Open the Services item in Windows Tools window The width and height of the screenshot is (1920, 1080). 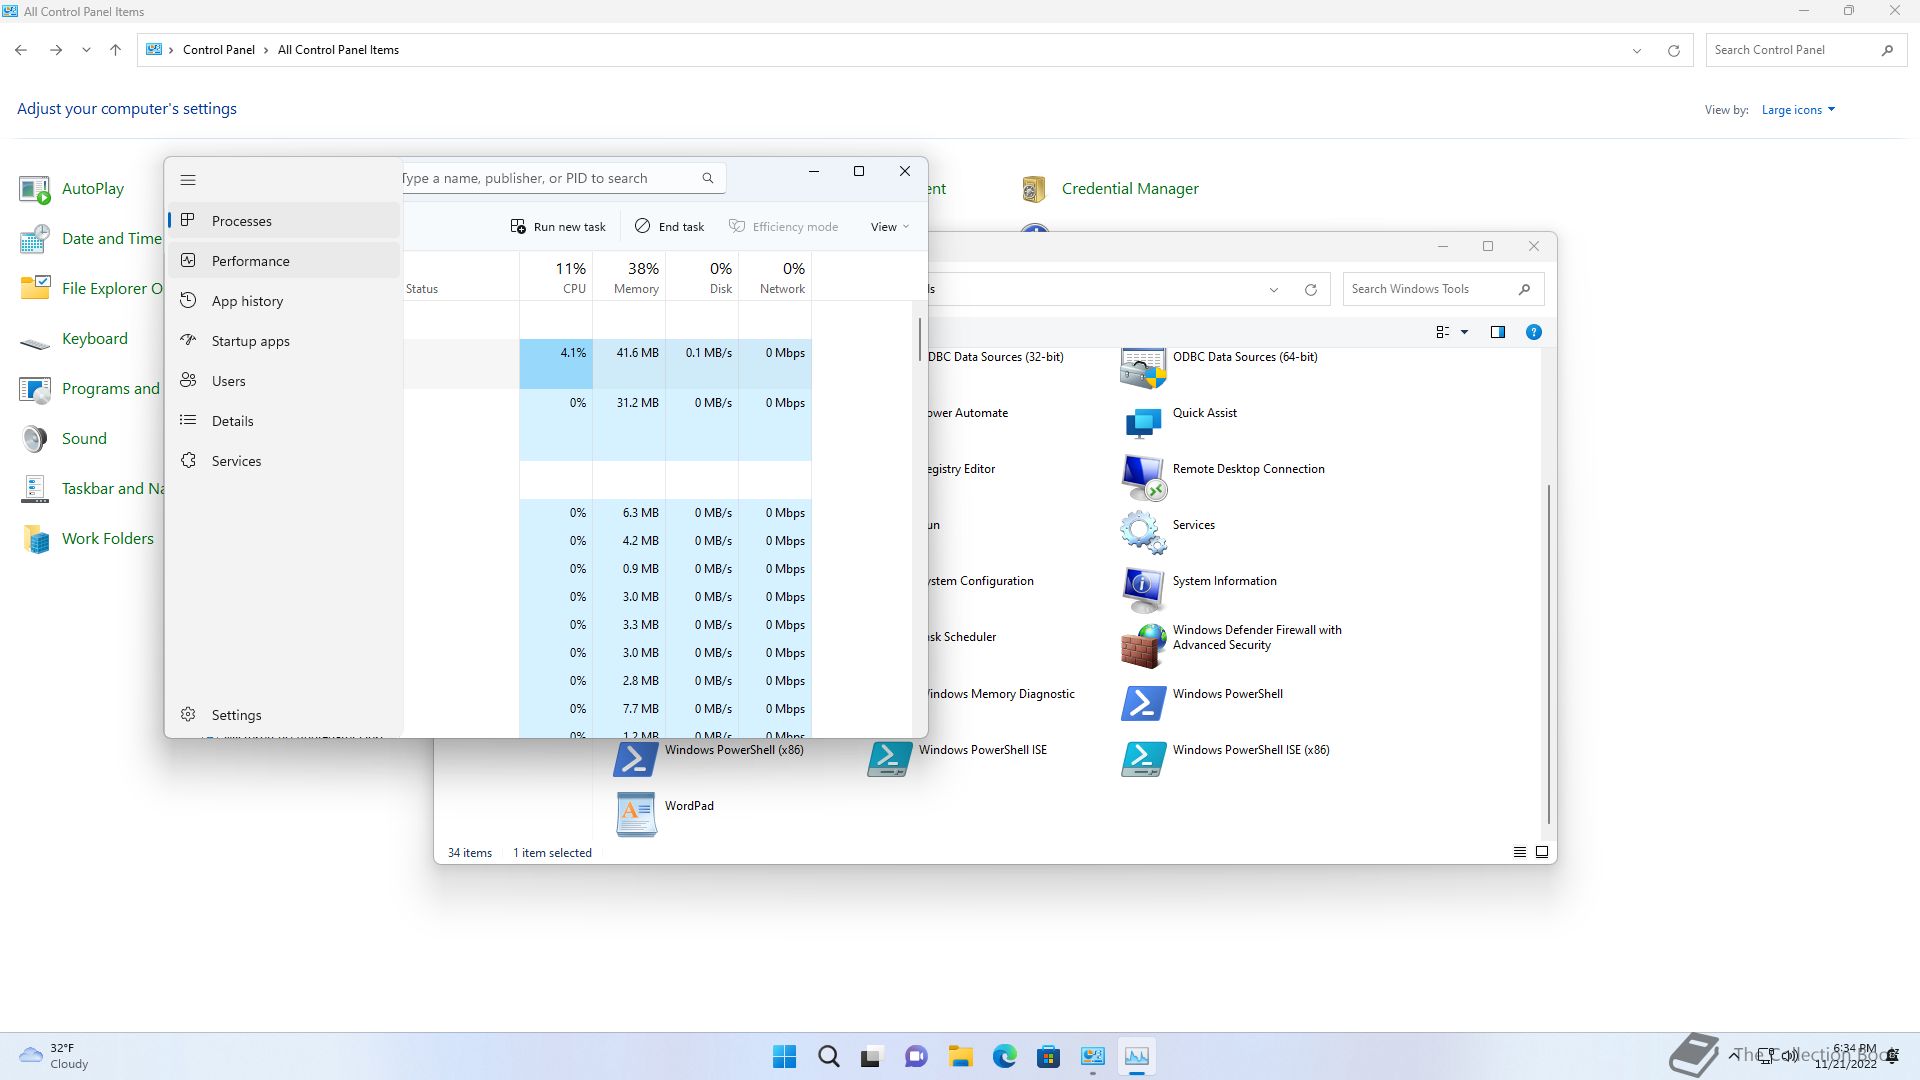coord(1168,532)
